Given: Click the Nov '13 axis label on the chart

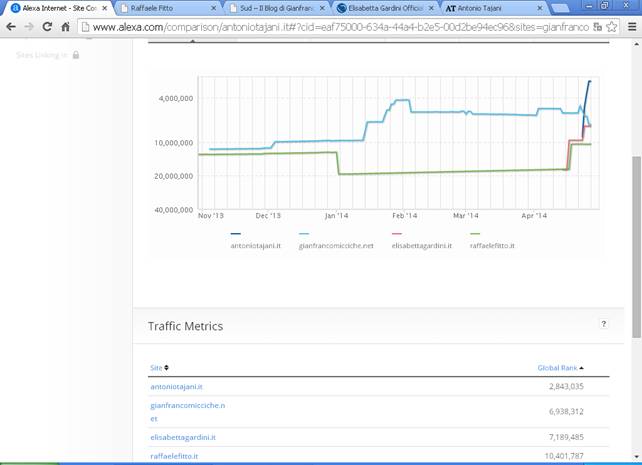Looking at the screenshot, I should click(x=211, y=216).
